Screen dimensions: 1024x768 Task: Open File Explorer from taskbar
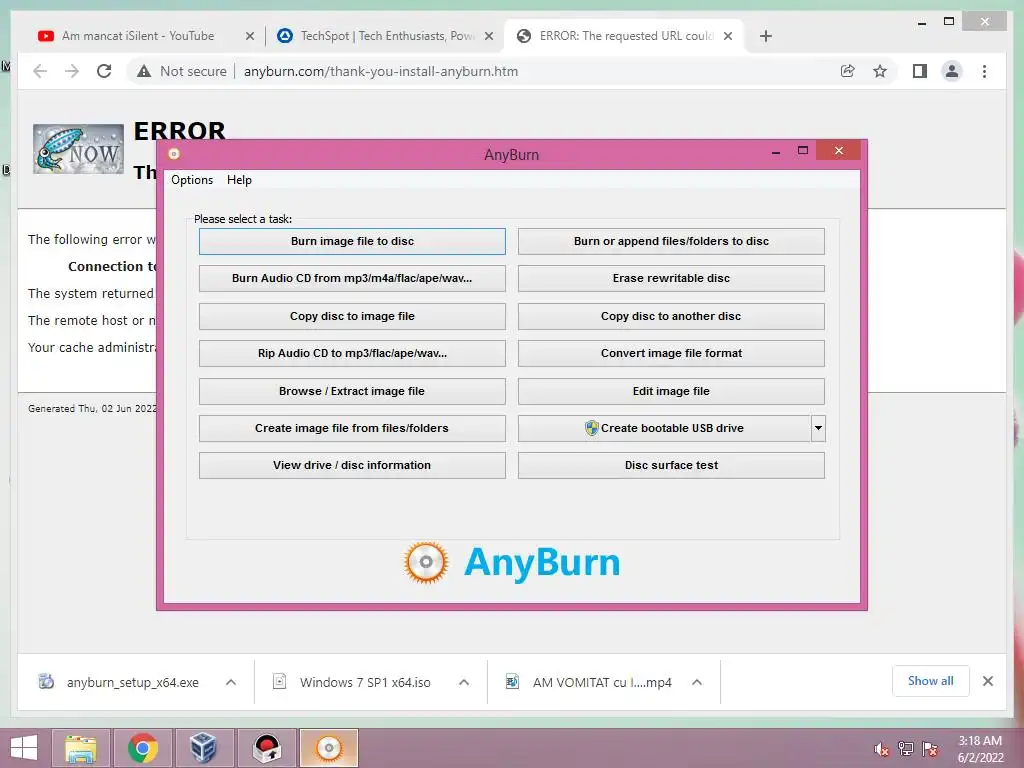pos(81,748)
